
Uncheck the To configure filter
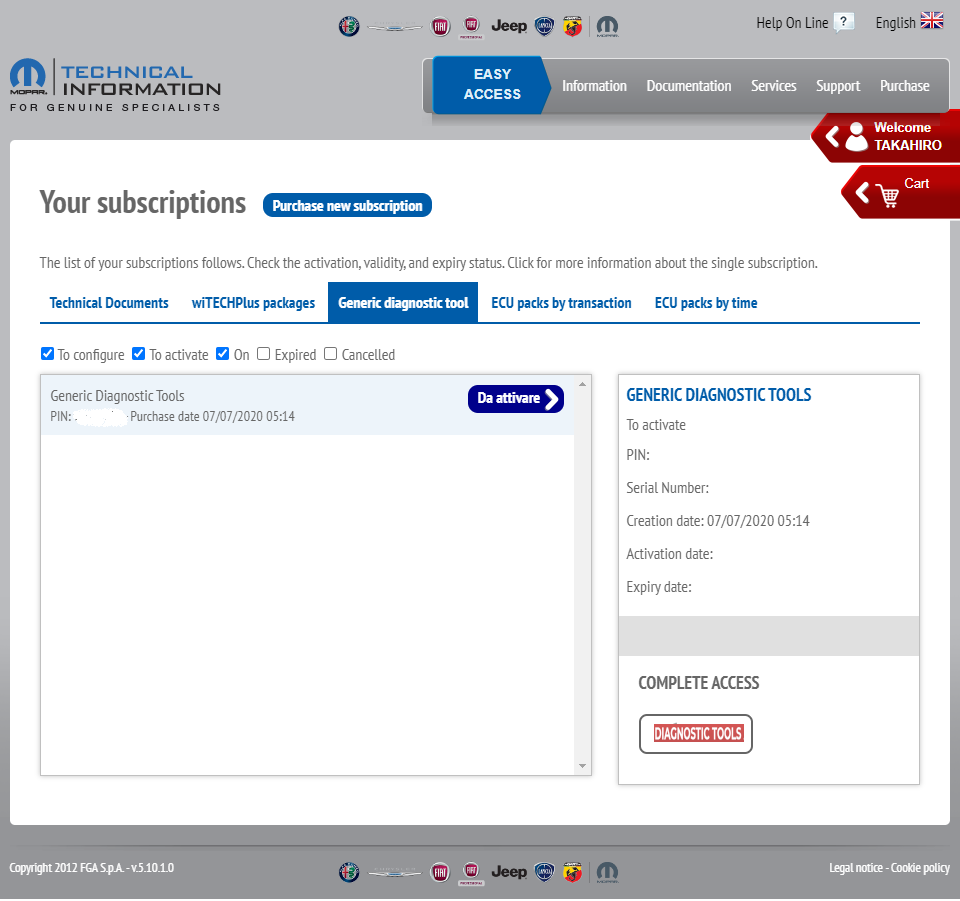(x=47, y=354)
